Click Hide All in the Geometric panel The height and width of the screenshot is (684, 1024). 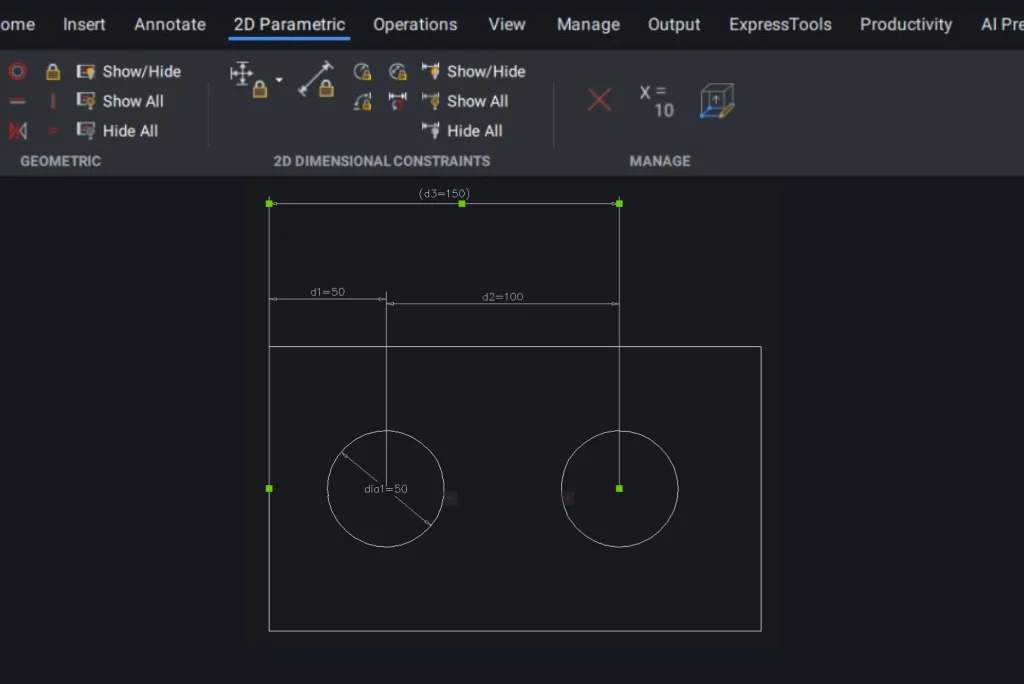[x=118, y=131]
